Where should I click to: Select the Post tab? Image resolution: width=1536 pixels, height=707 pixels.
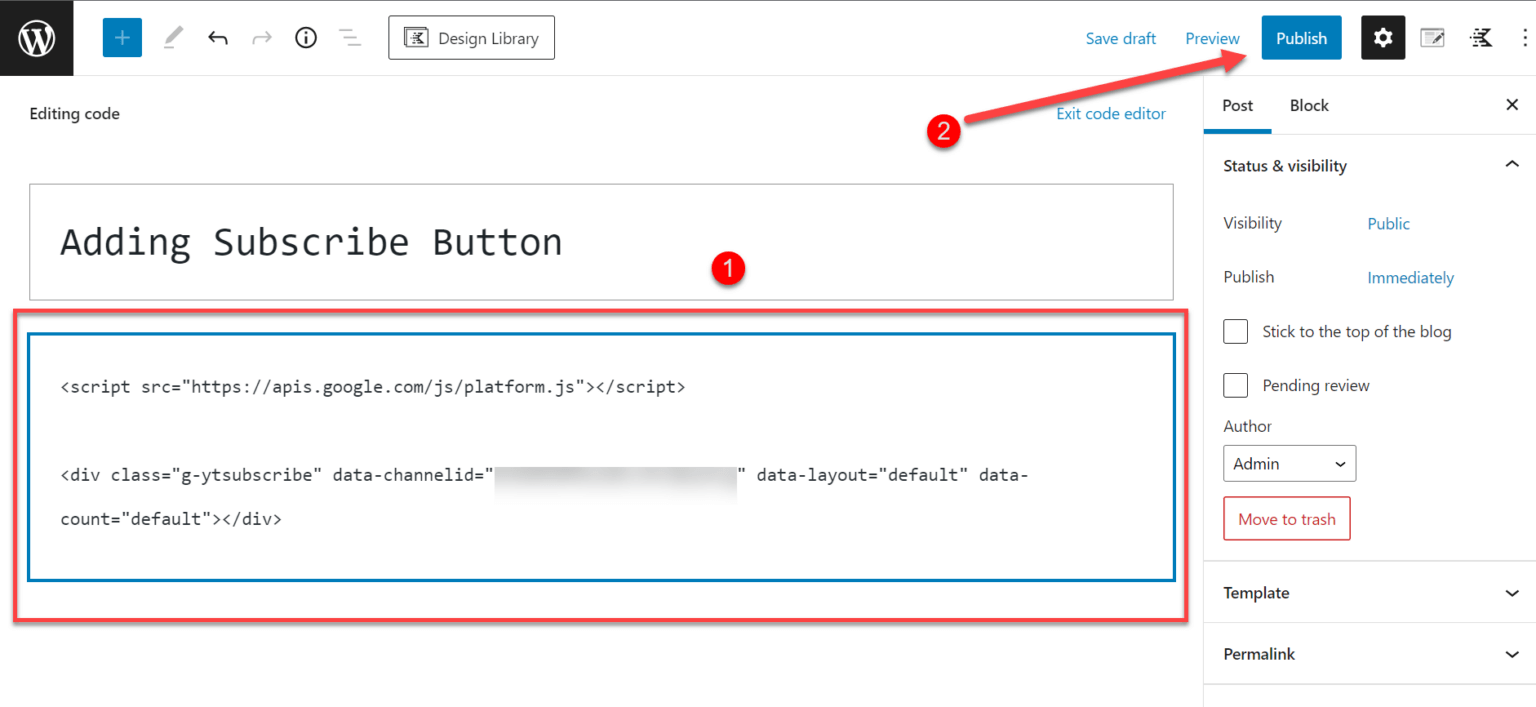pos(1237,106)
